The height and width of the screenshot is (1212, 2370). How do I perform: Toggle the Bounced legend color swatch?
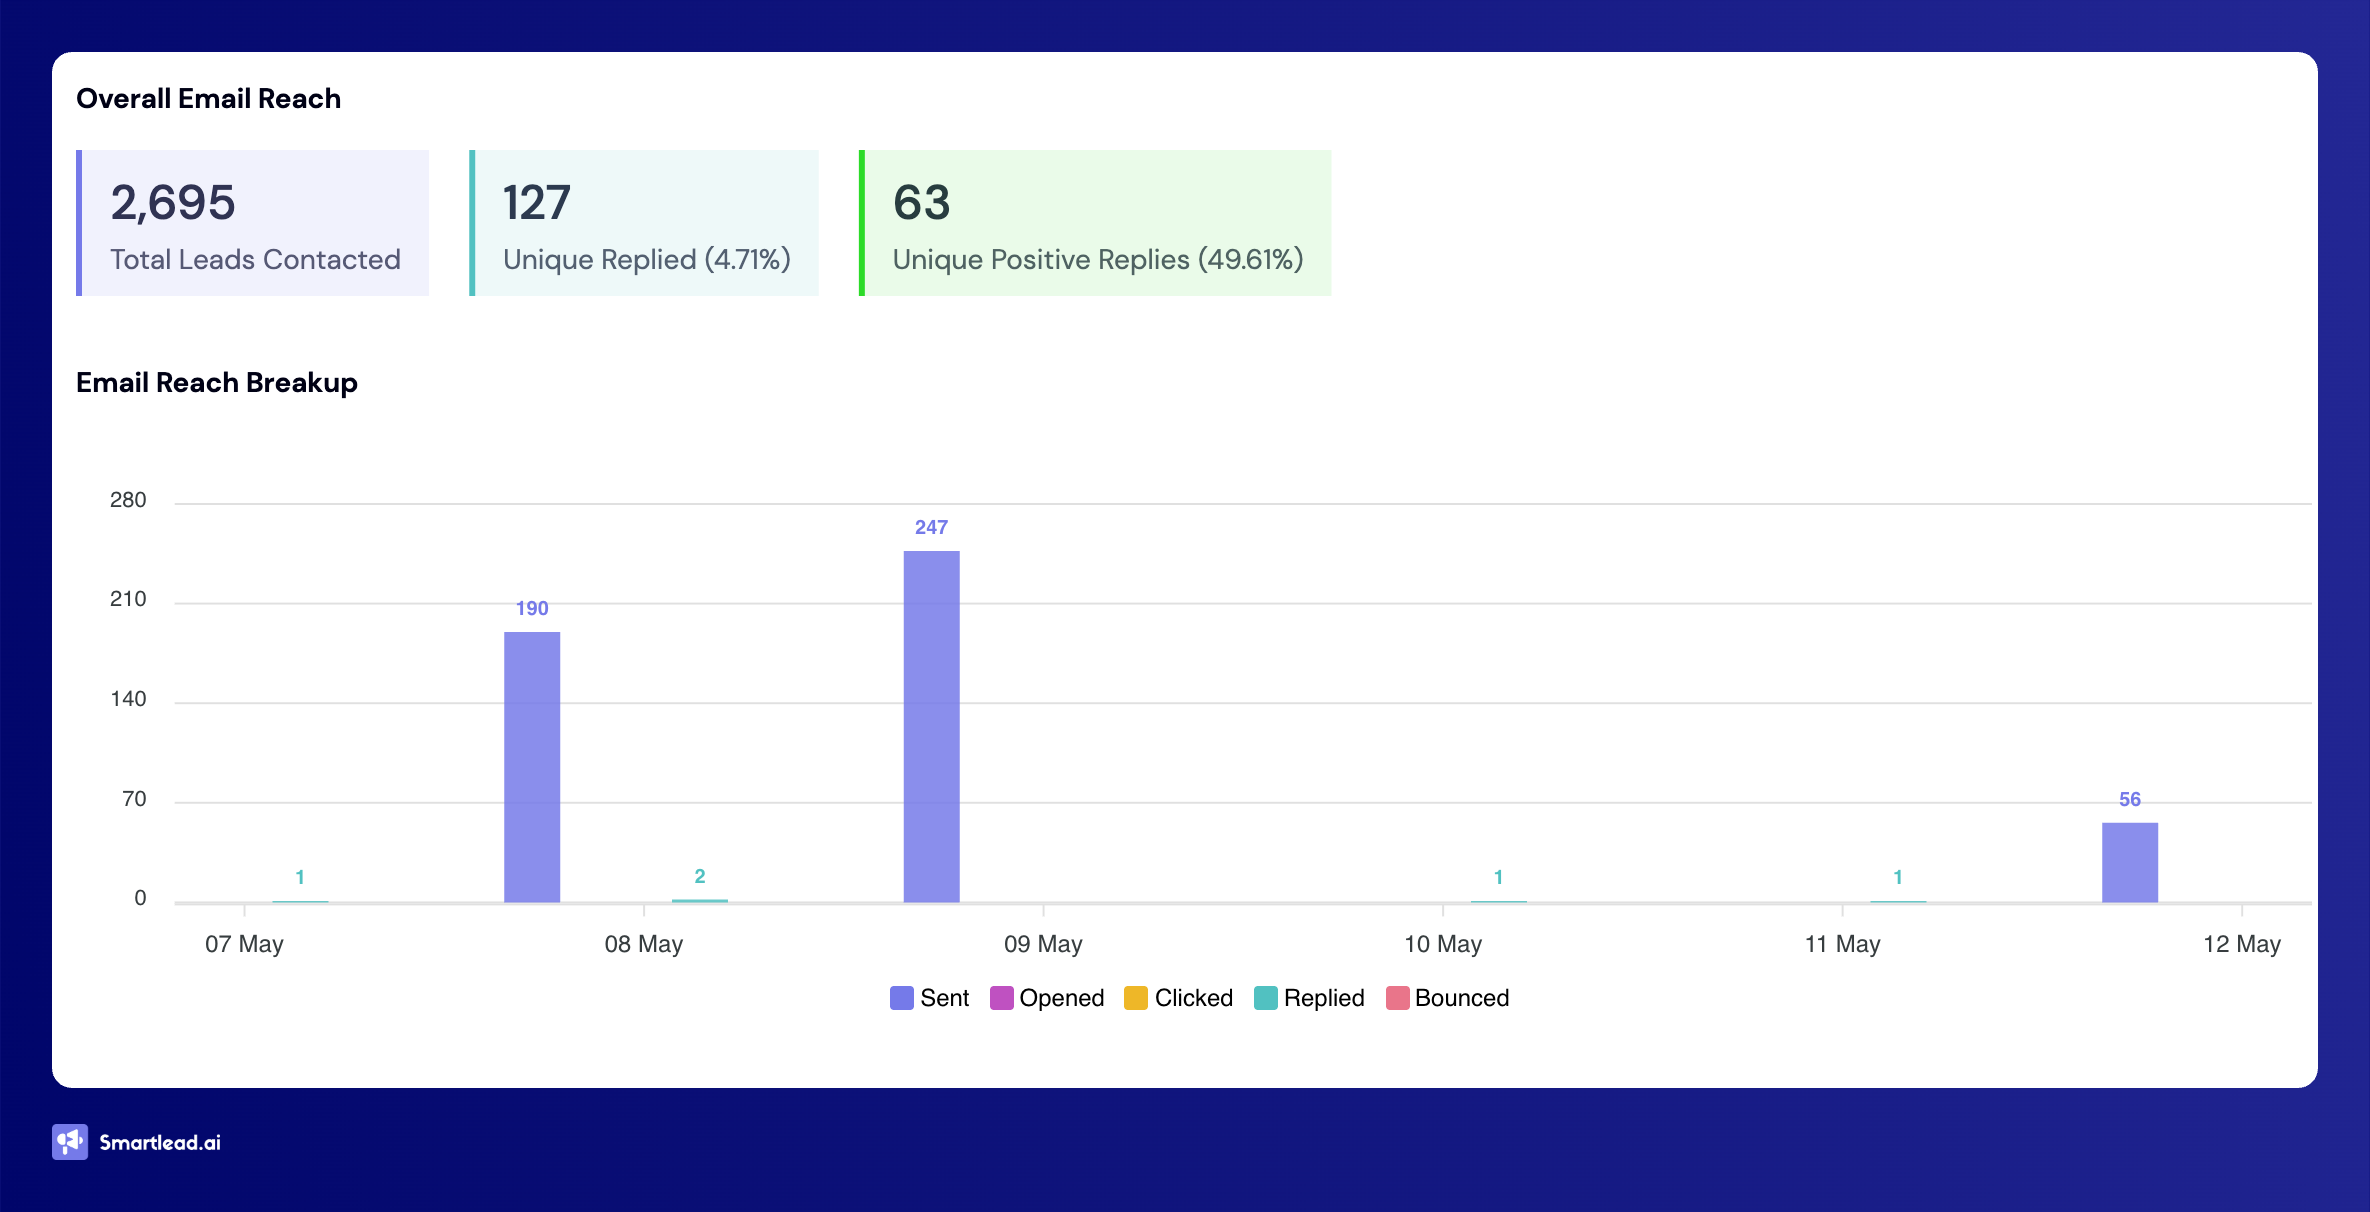(x=1397, y=998)
